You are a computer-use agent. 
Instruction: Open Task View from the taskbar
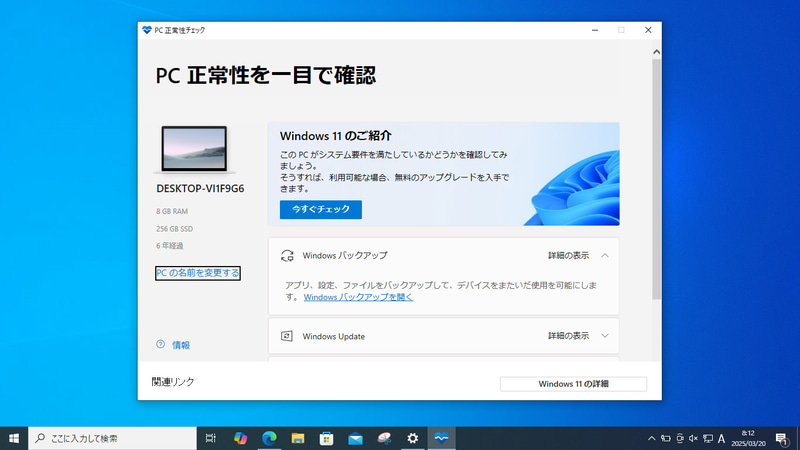point(210,438)
